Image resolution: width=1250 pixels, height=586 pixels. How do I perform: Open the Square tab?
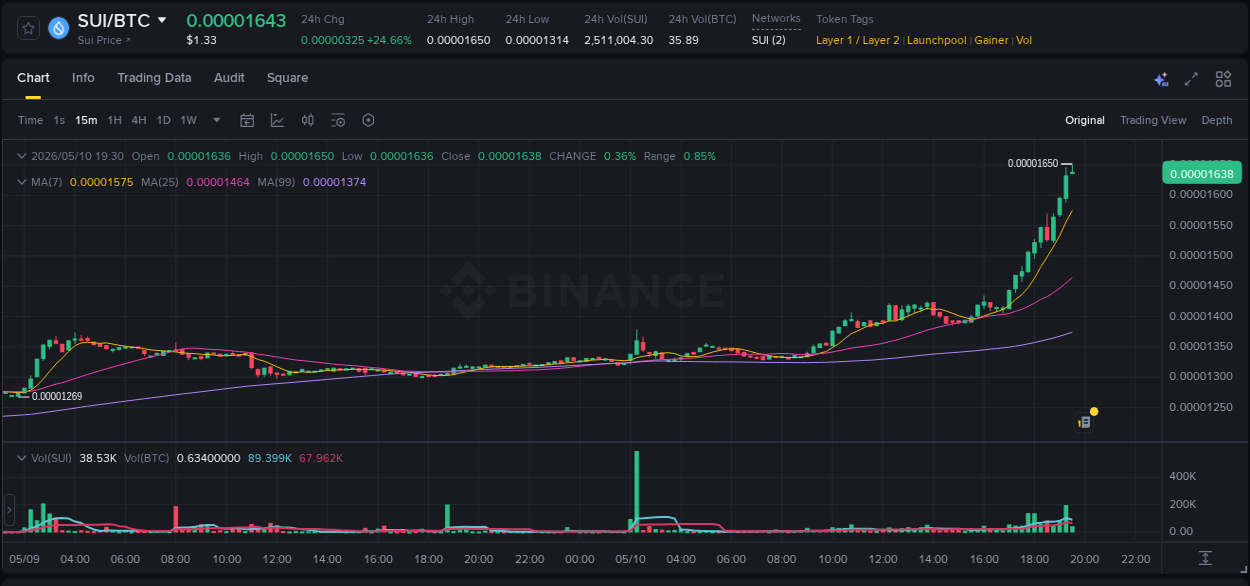coord(287,78)
